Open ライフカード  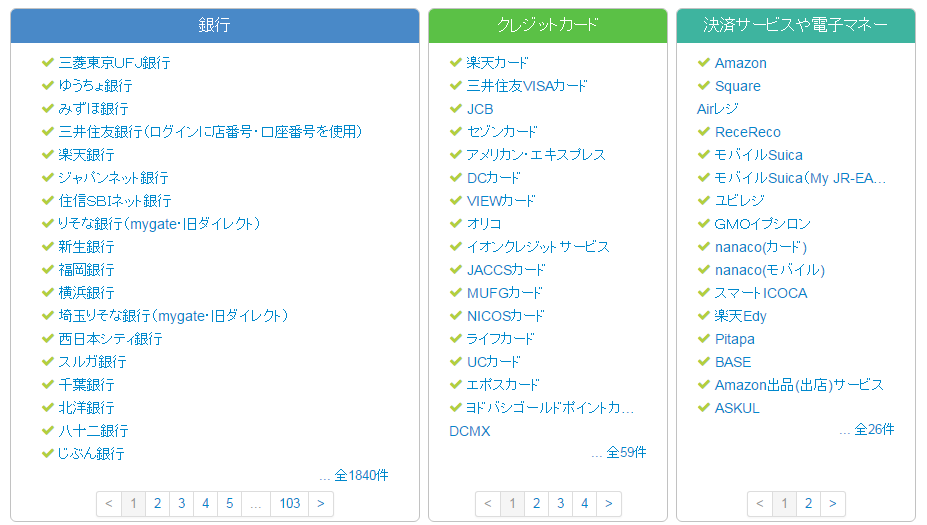point(500,339)
